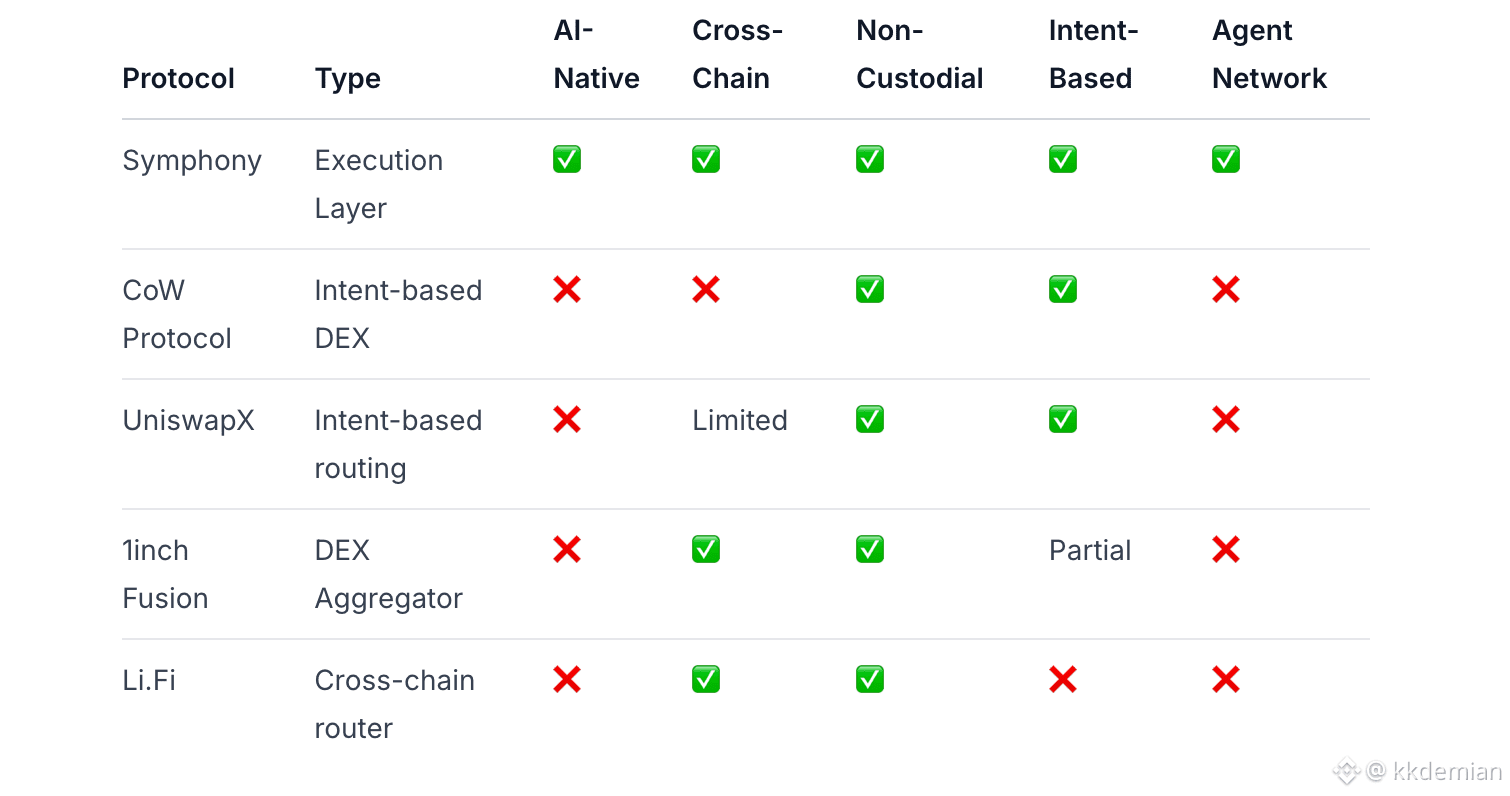Click the Binance logo watermark icon
Screen dimensions: 1510x796
click(x=1346, y=772)
